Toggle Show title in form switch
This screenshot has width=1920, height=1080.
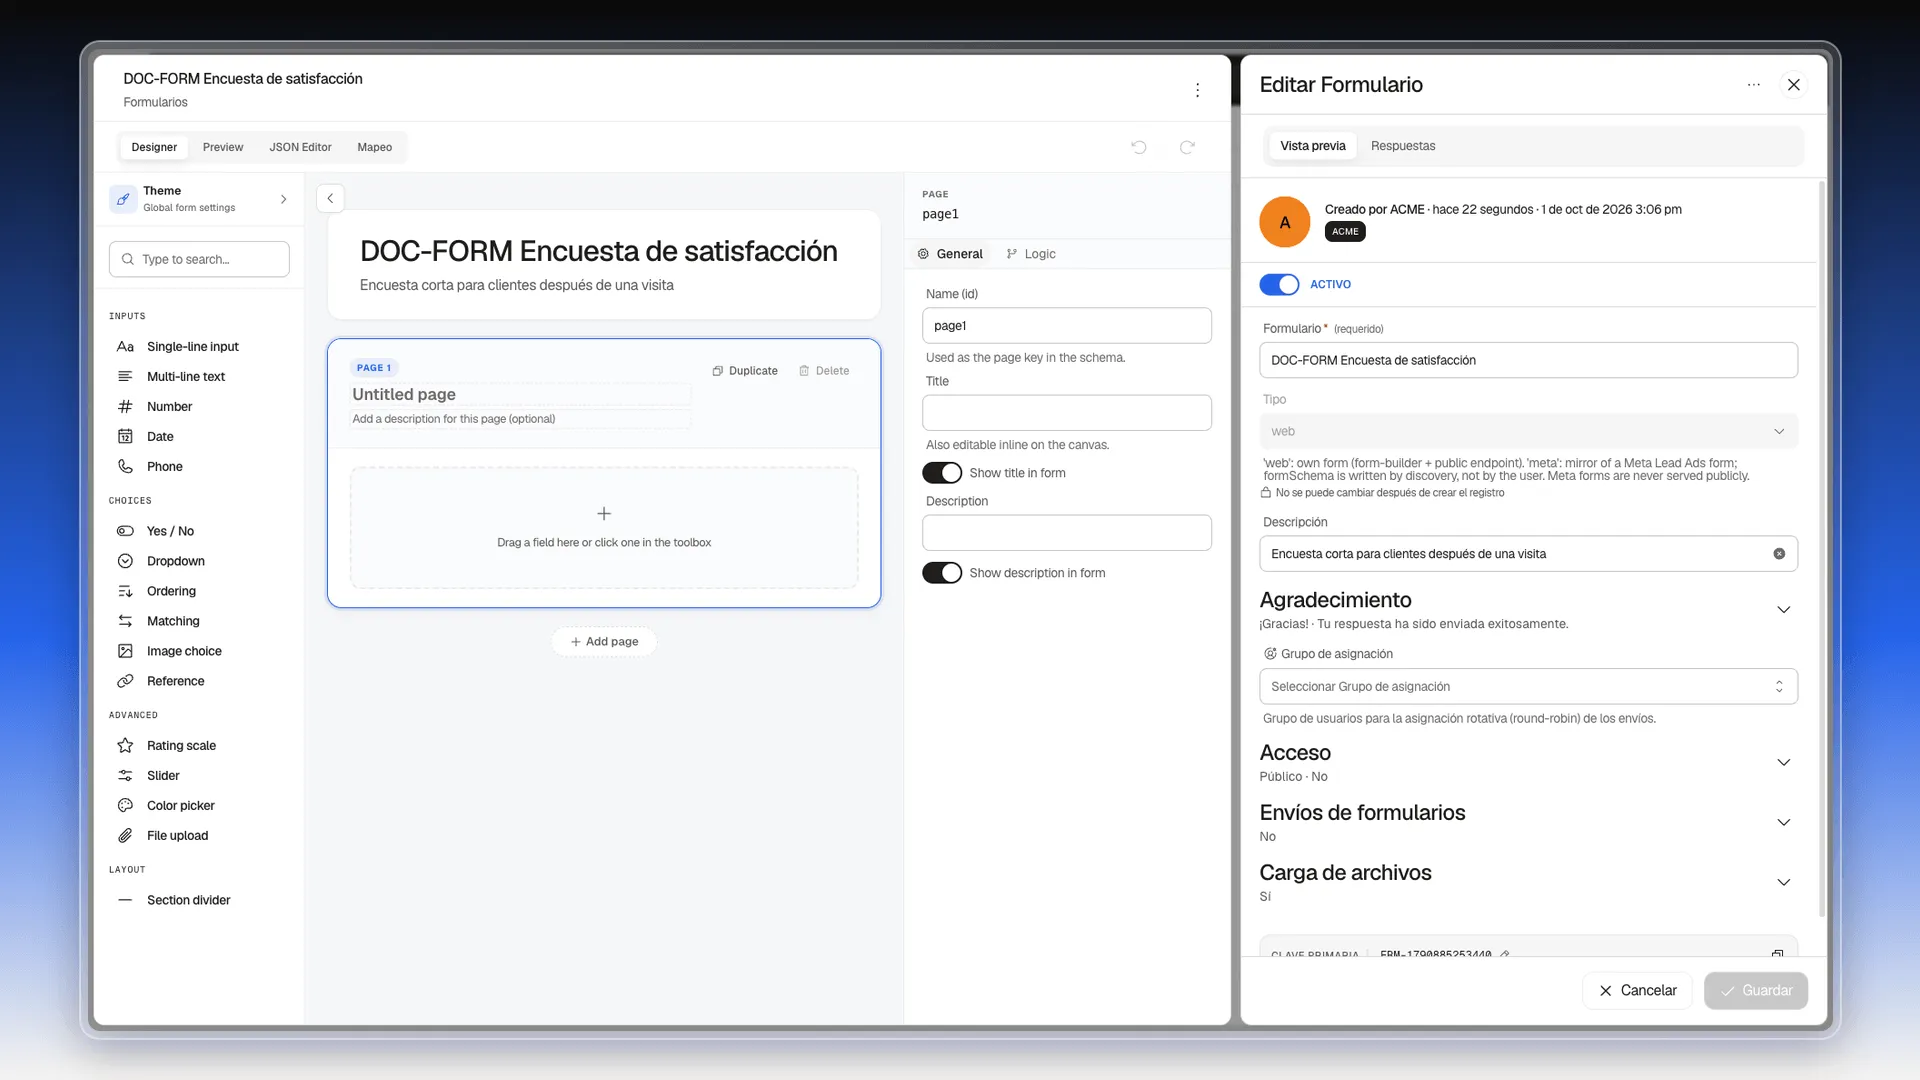[942, 473]
